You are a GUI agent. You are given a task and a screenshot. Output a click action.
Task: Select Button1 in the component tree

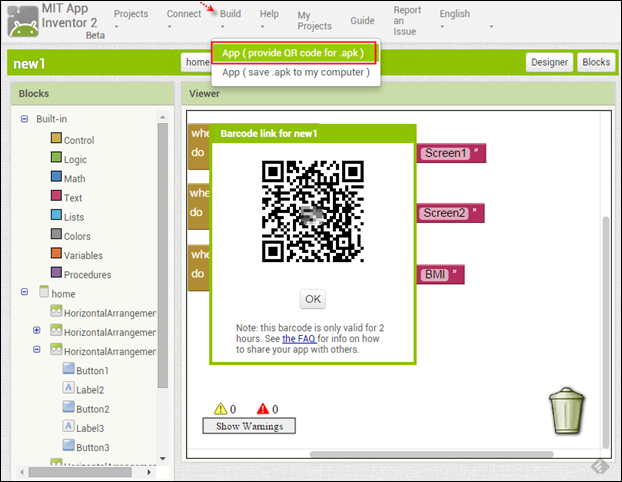[92, 371]
